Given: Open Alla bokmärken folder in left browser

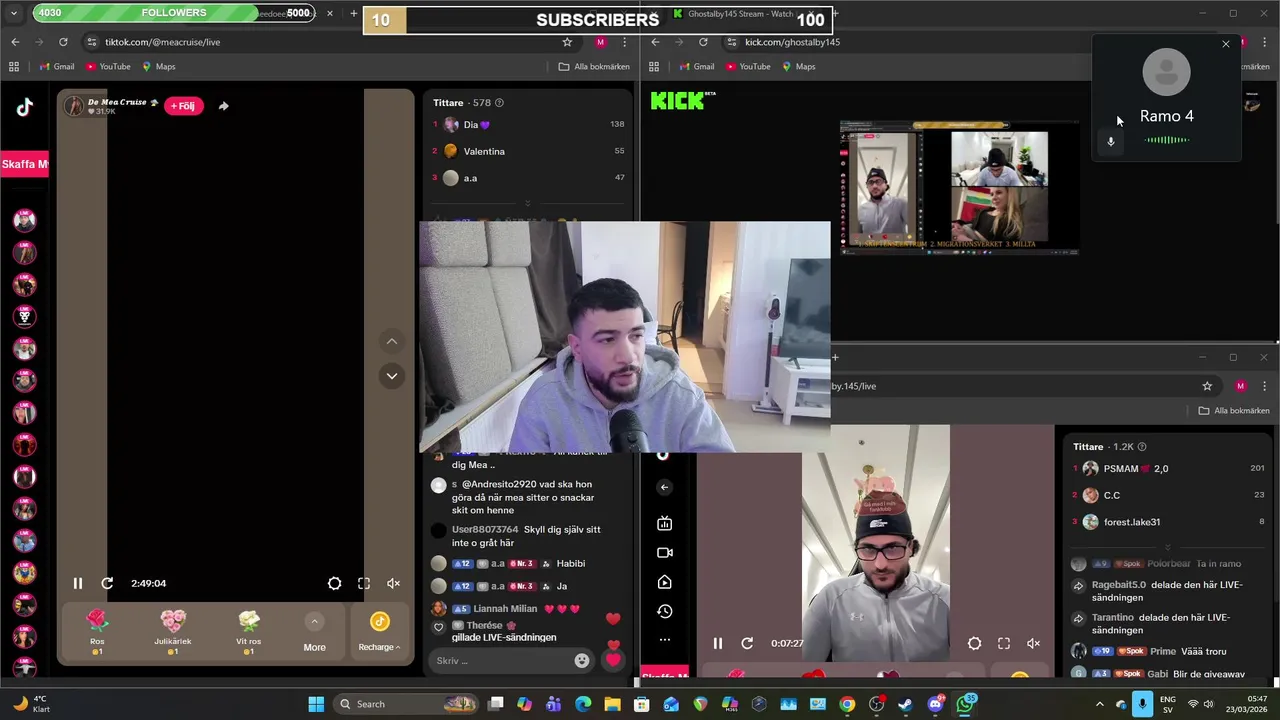Looking at the screenshot, I should coord(594,66).
